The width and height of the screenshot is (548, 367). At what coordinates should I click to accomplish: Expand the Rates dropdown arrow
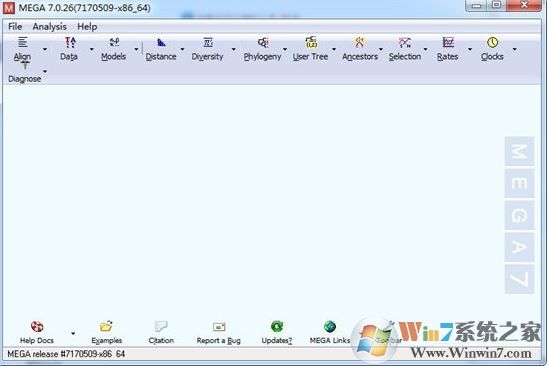[x=470, y=49]
